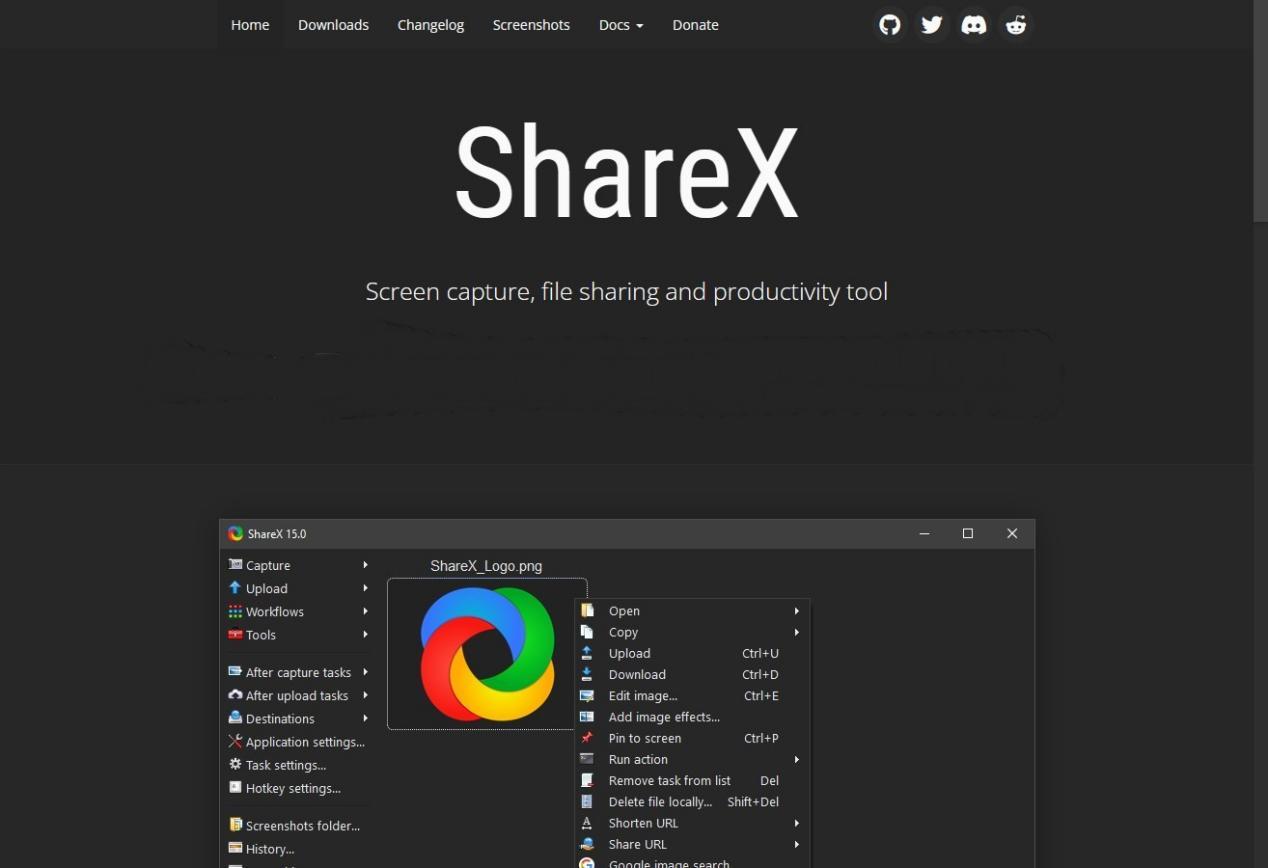Click the ShareX logo in window title bar
Viewport: 1268px width, 868px height.
click(236, 534)
